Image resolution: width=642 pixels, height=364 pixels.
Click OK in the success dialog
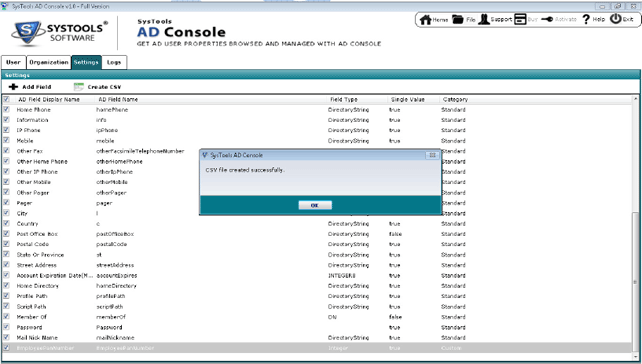(315, 205)
